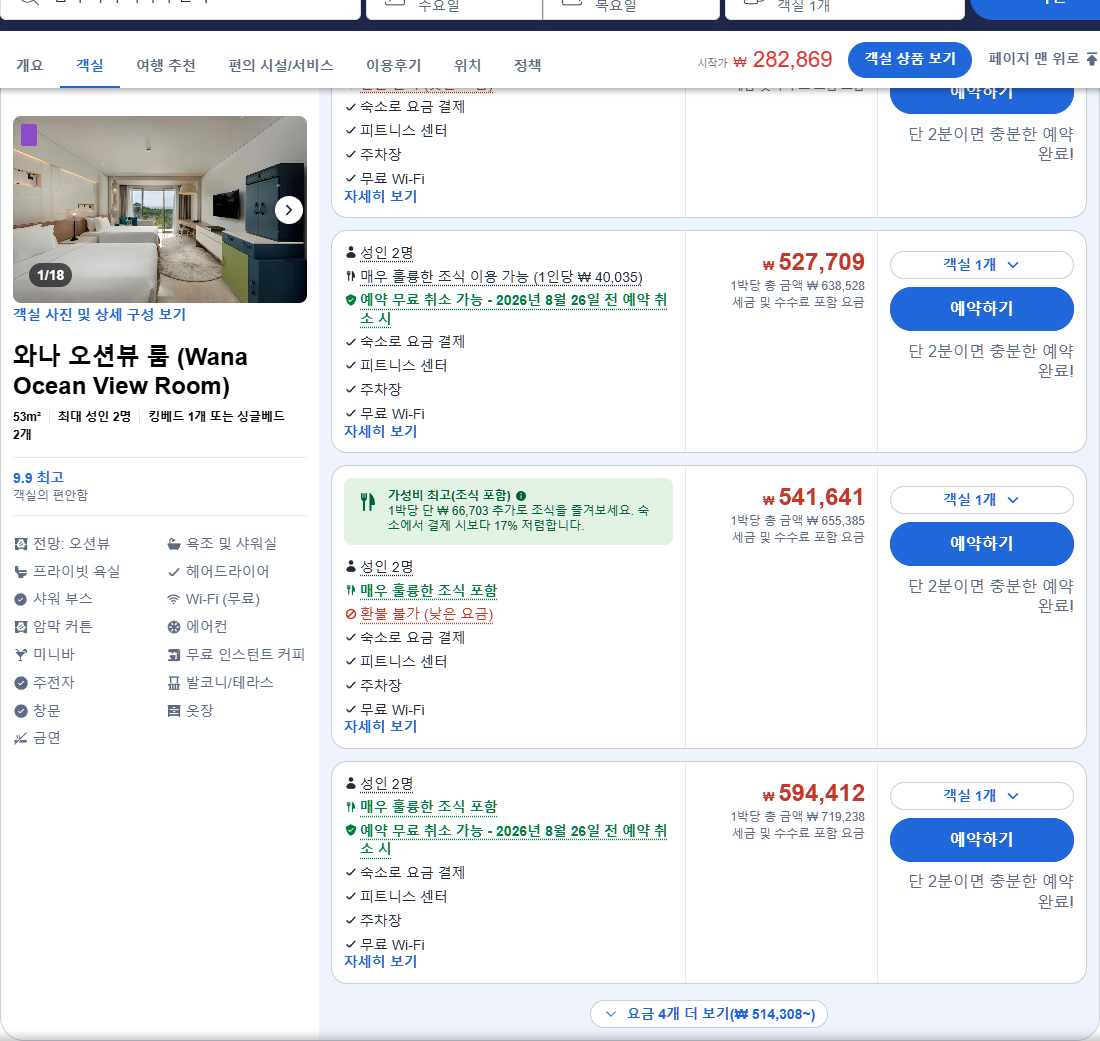Viewport: 1100px width, 1041px height.
Task: Click the wardrobe icon
Action: [174, 711]
